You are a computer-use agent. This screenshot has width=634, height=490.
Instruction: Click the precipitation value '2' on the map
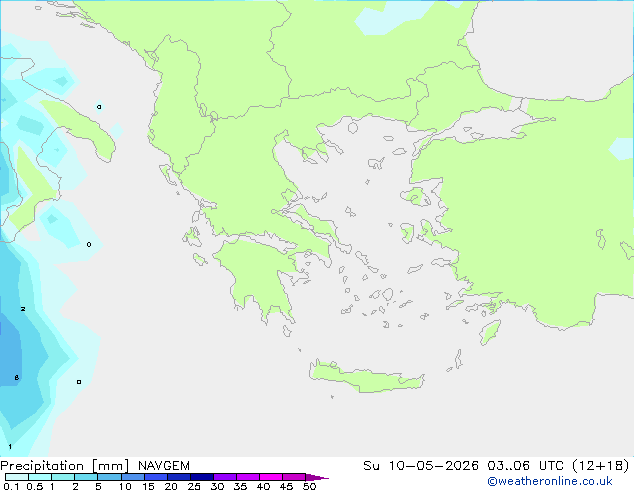[23, 309]
